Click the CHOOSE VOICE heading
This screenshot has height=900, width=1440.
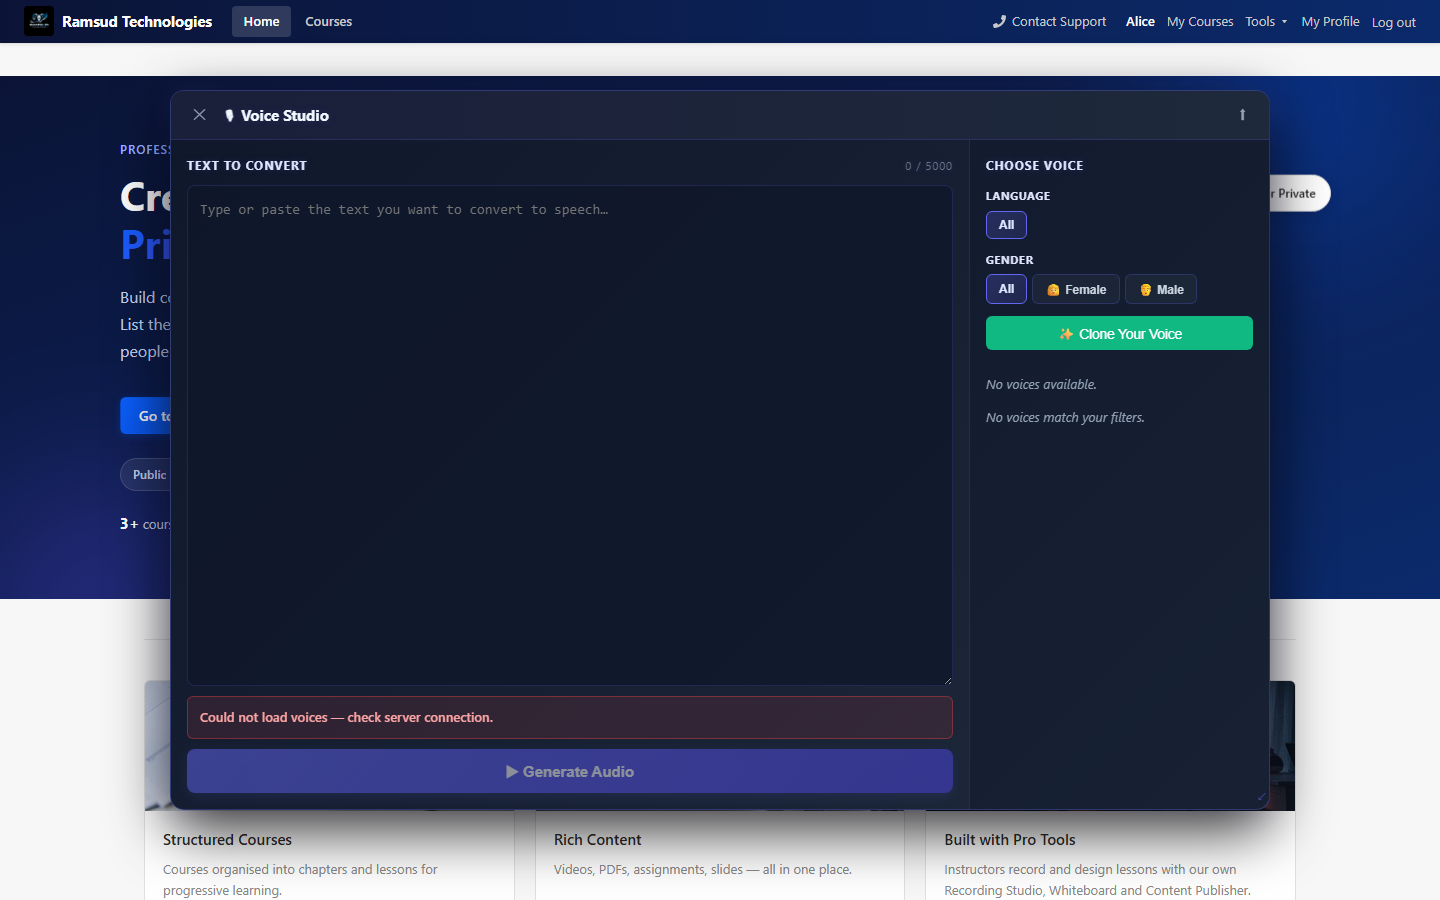coord(1034,166)
